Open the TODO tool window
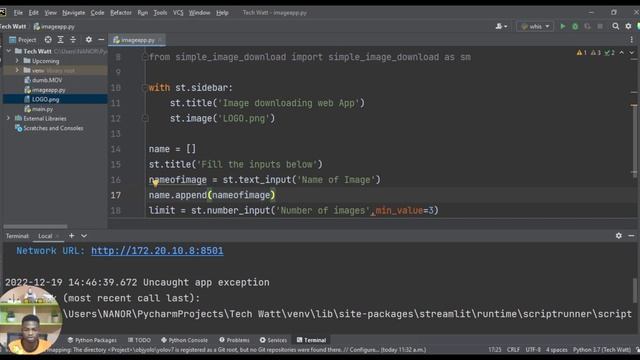This screenshot has height=360, width=640. tap(139, 340)
